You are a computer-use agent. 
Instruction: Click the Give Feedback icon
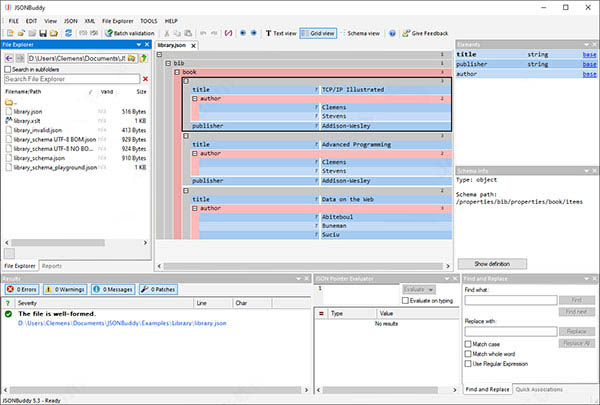pyautogui.click(x=405, y=33)
